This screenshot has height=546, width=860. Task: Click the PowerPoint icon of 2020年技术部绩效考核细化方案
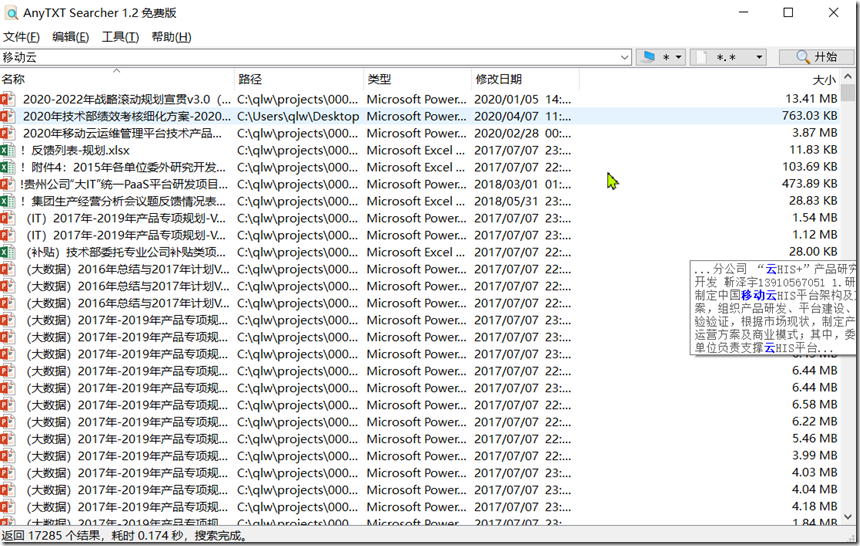[x=9, y=116]
